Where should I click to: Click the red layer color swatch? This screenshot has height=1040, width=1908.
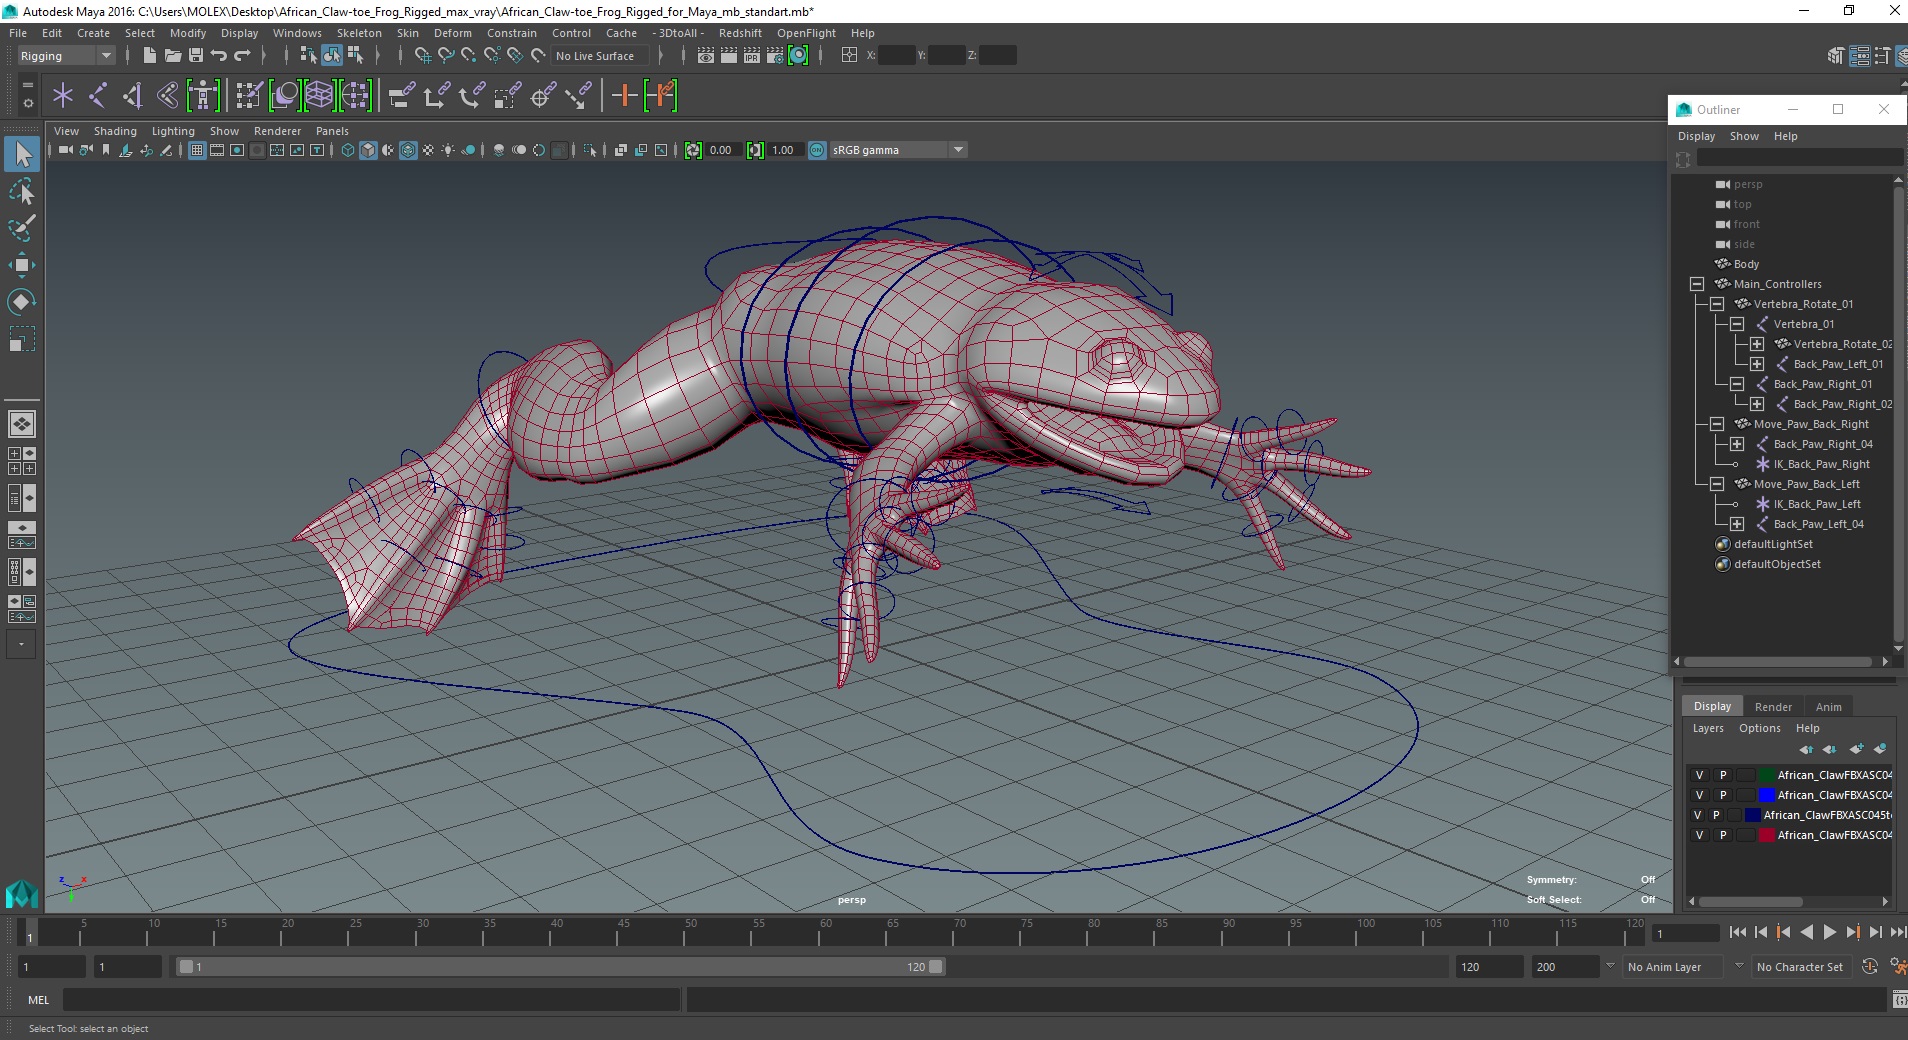coord(1767,835)
